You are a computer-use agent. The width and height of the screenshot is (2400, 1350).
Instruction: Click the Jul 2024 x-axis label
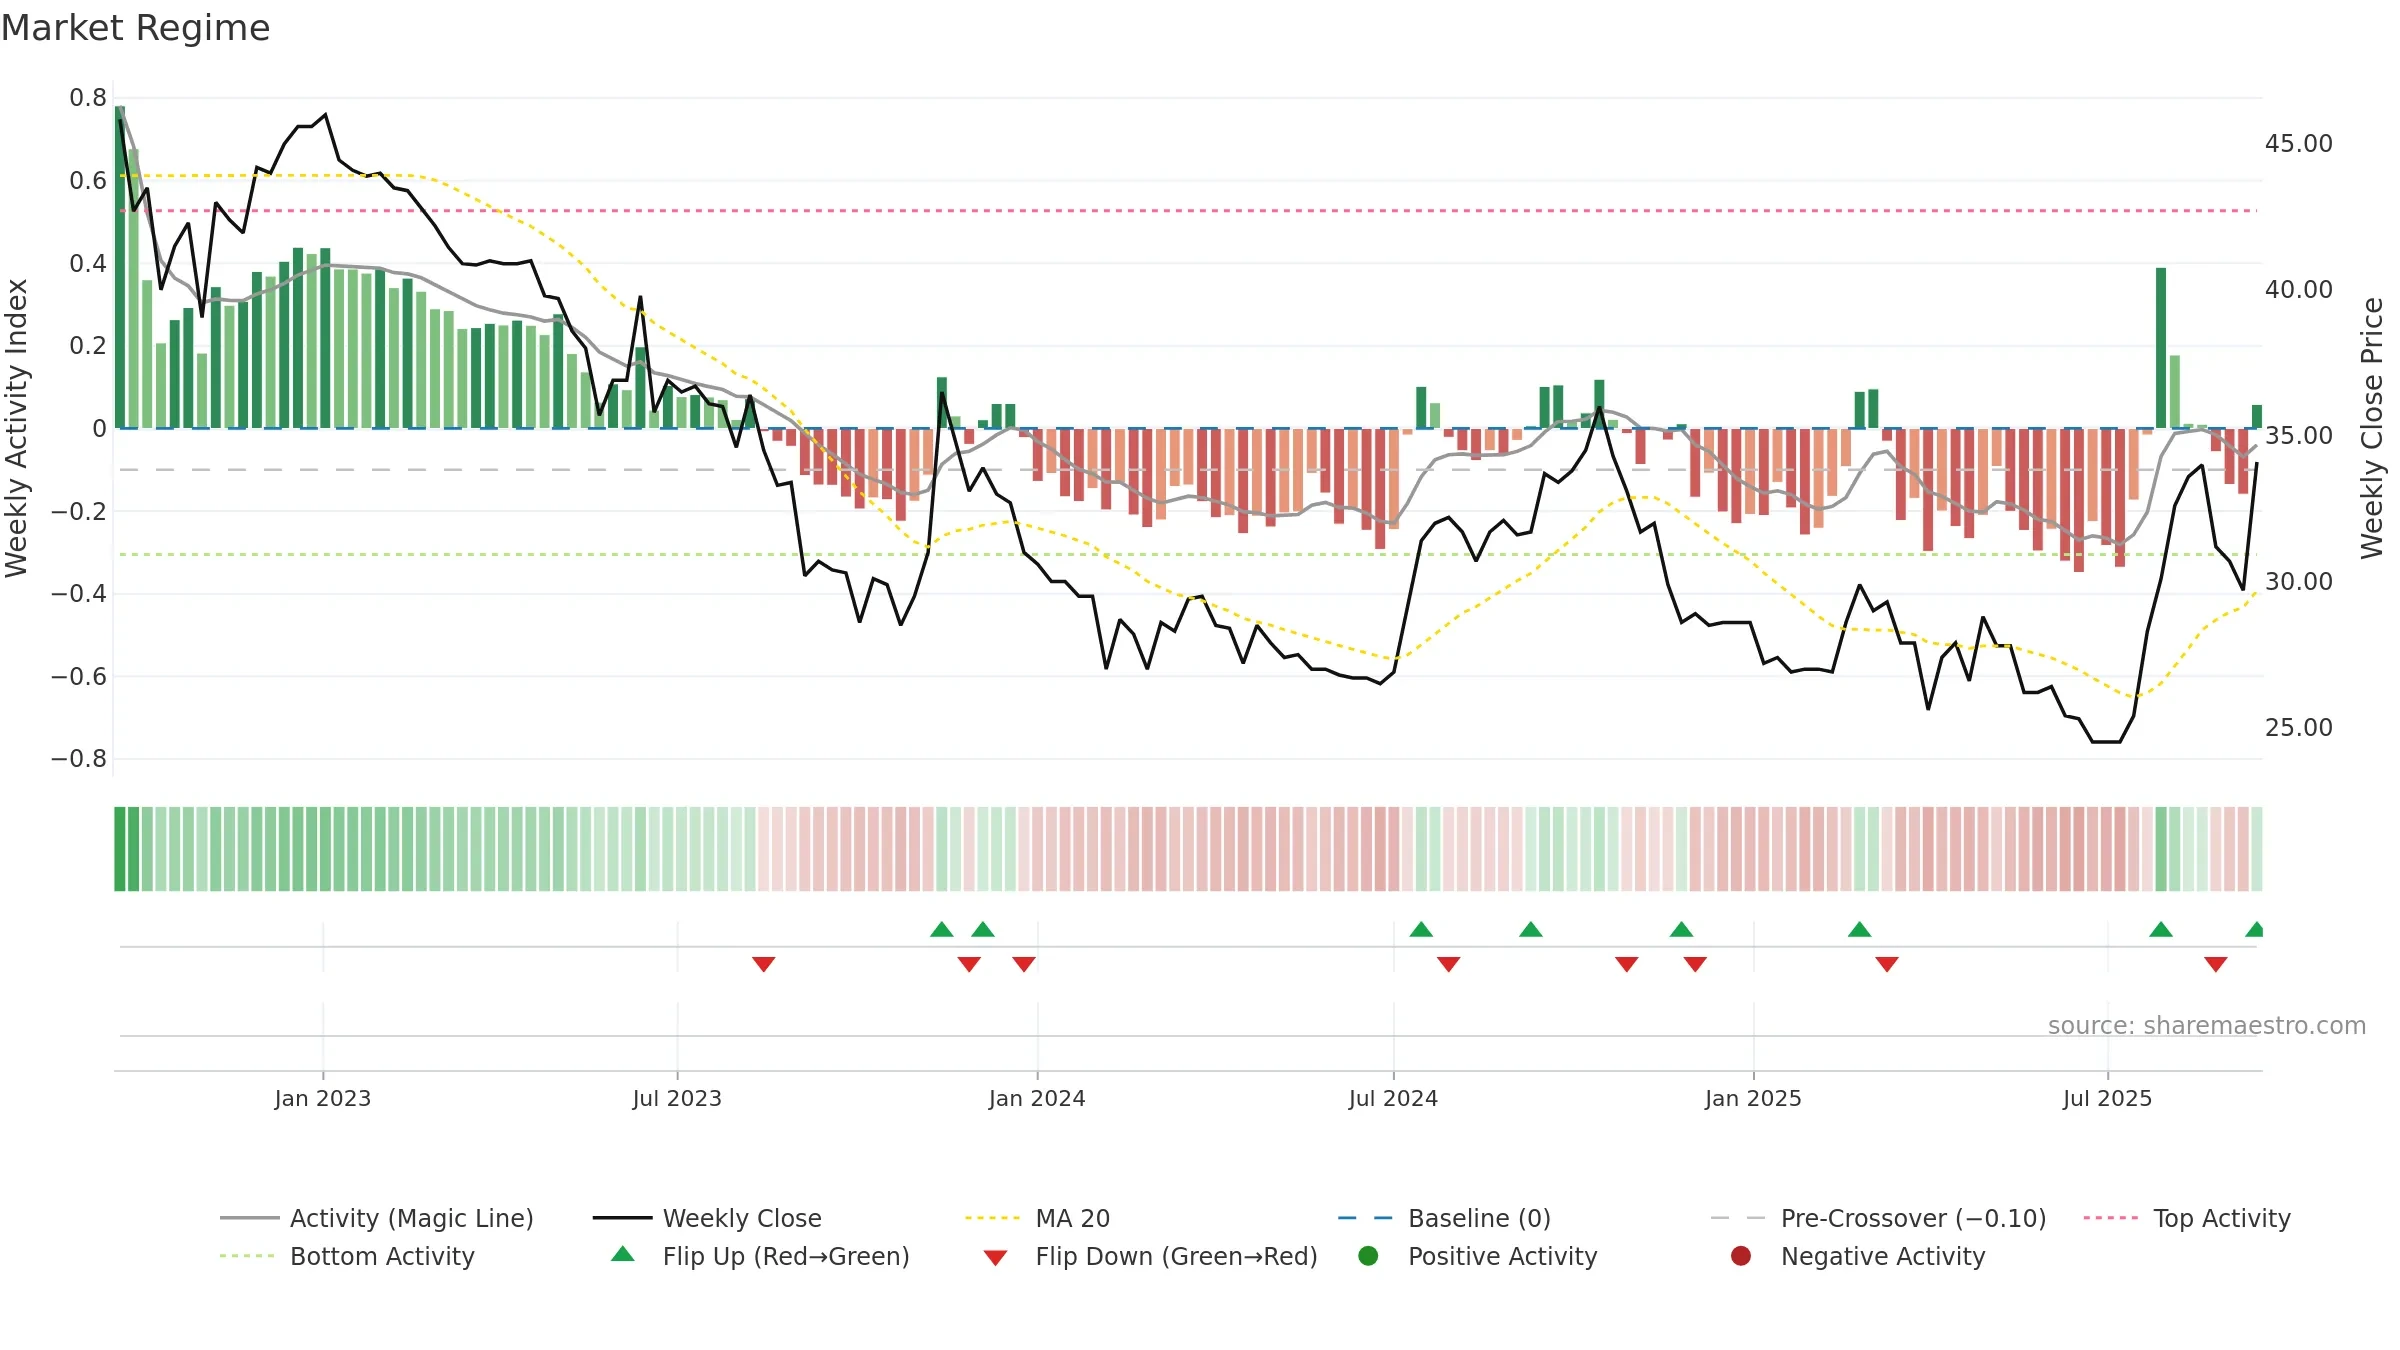pos(1393,1098)
